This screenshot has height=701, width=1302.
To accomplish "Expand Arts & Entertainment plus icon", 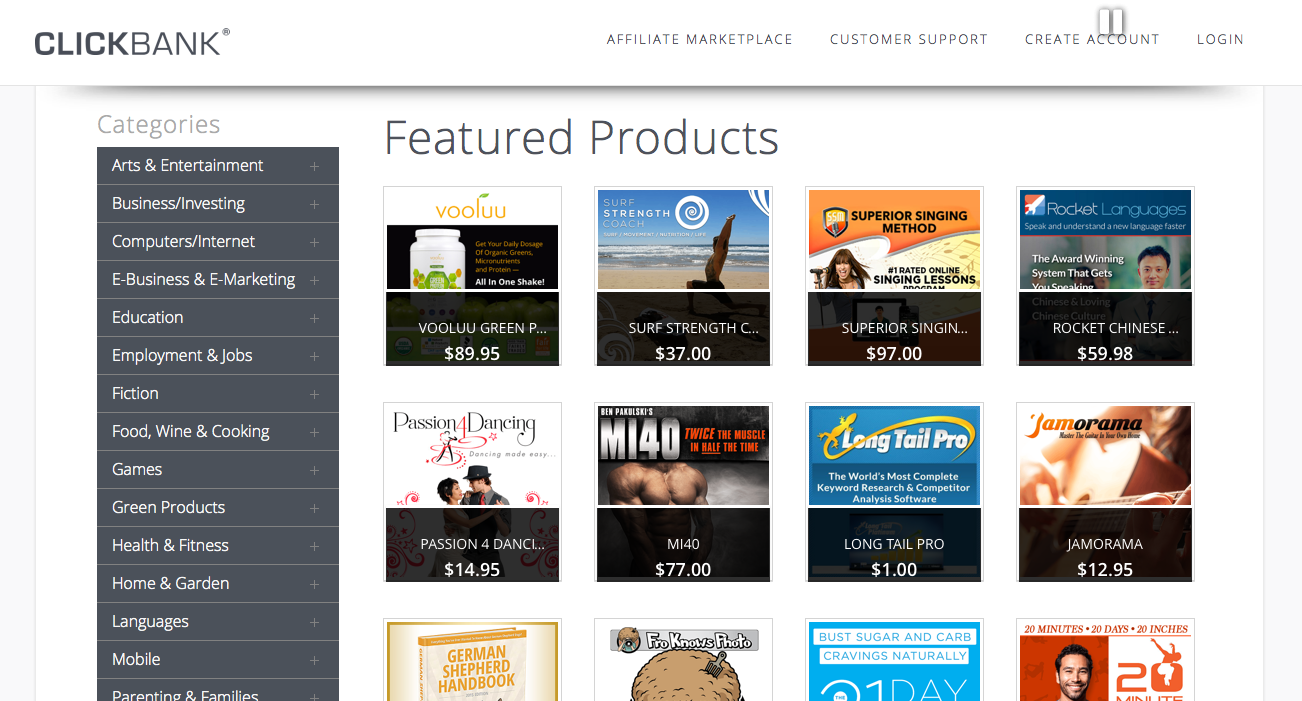I will coord(314,166).
